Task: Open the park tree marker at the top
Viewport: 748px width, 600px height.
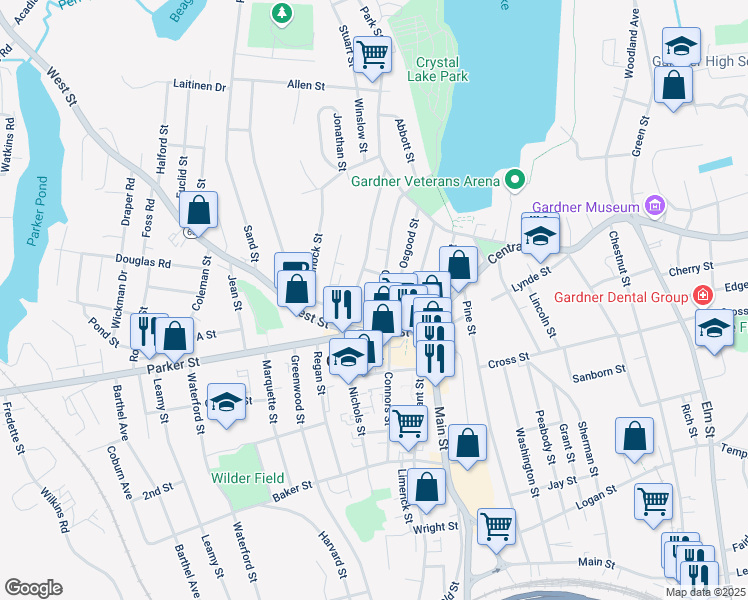Action: (282, 13)
